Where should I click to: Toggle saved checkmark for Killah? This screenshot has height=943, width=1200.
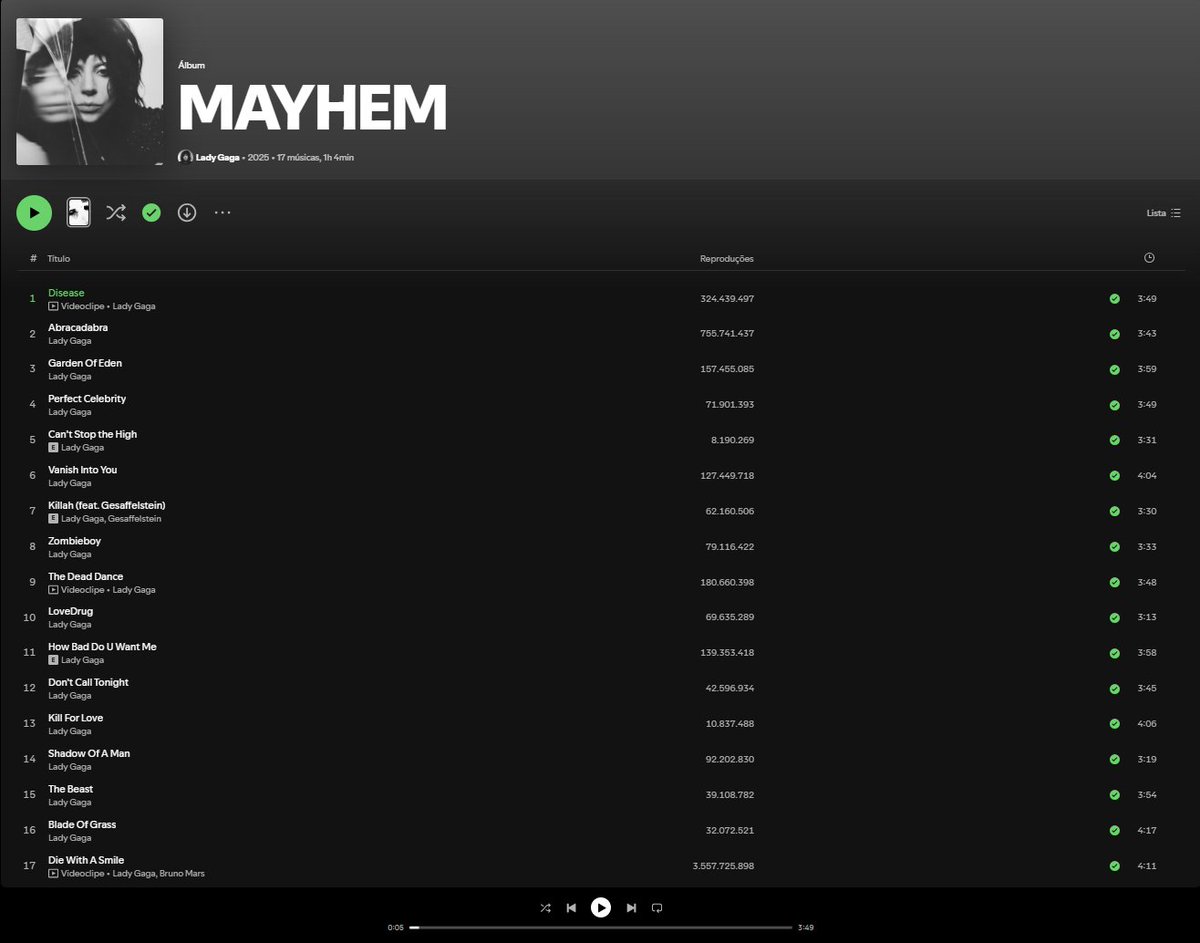tap(1114, 511)
